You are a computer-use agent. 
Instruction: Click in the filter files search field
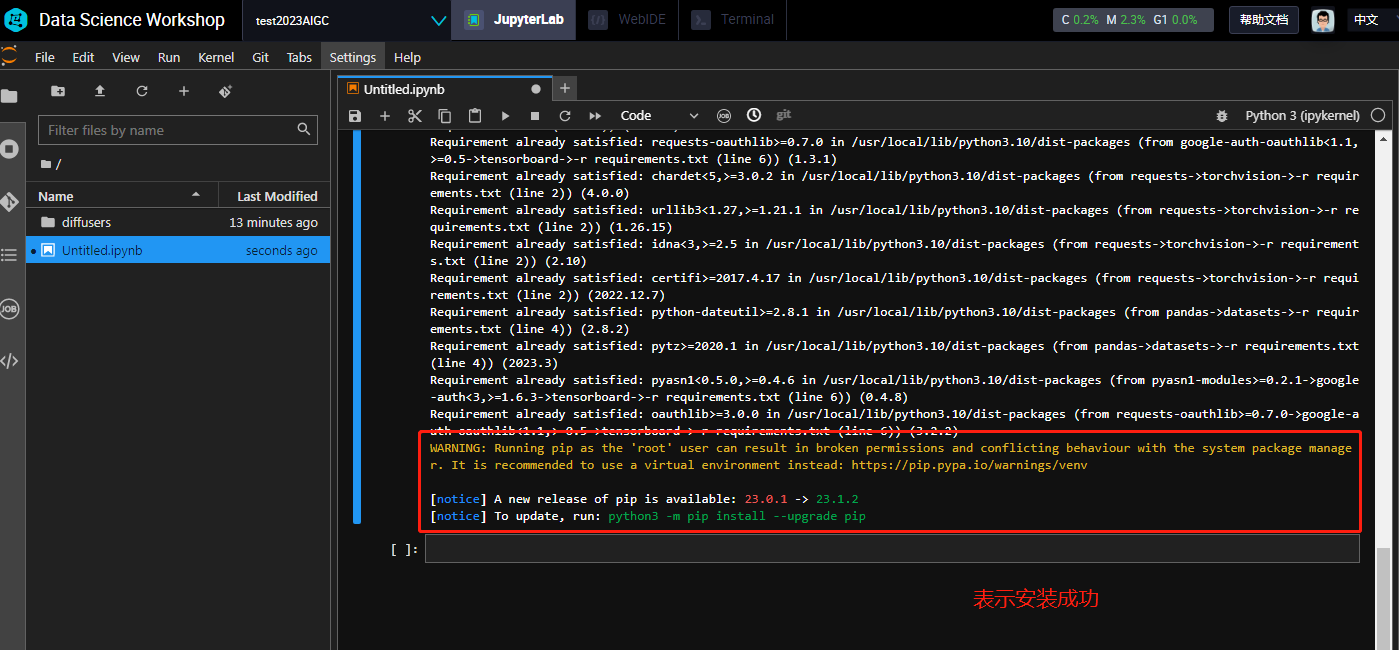[x=160, y=129]
